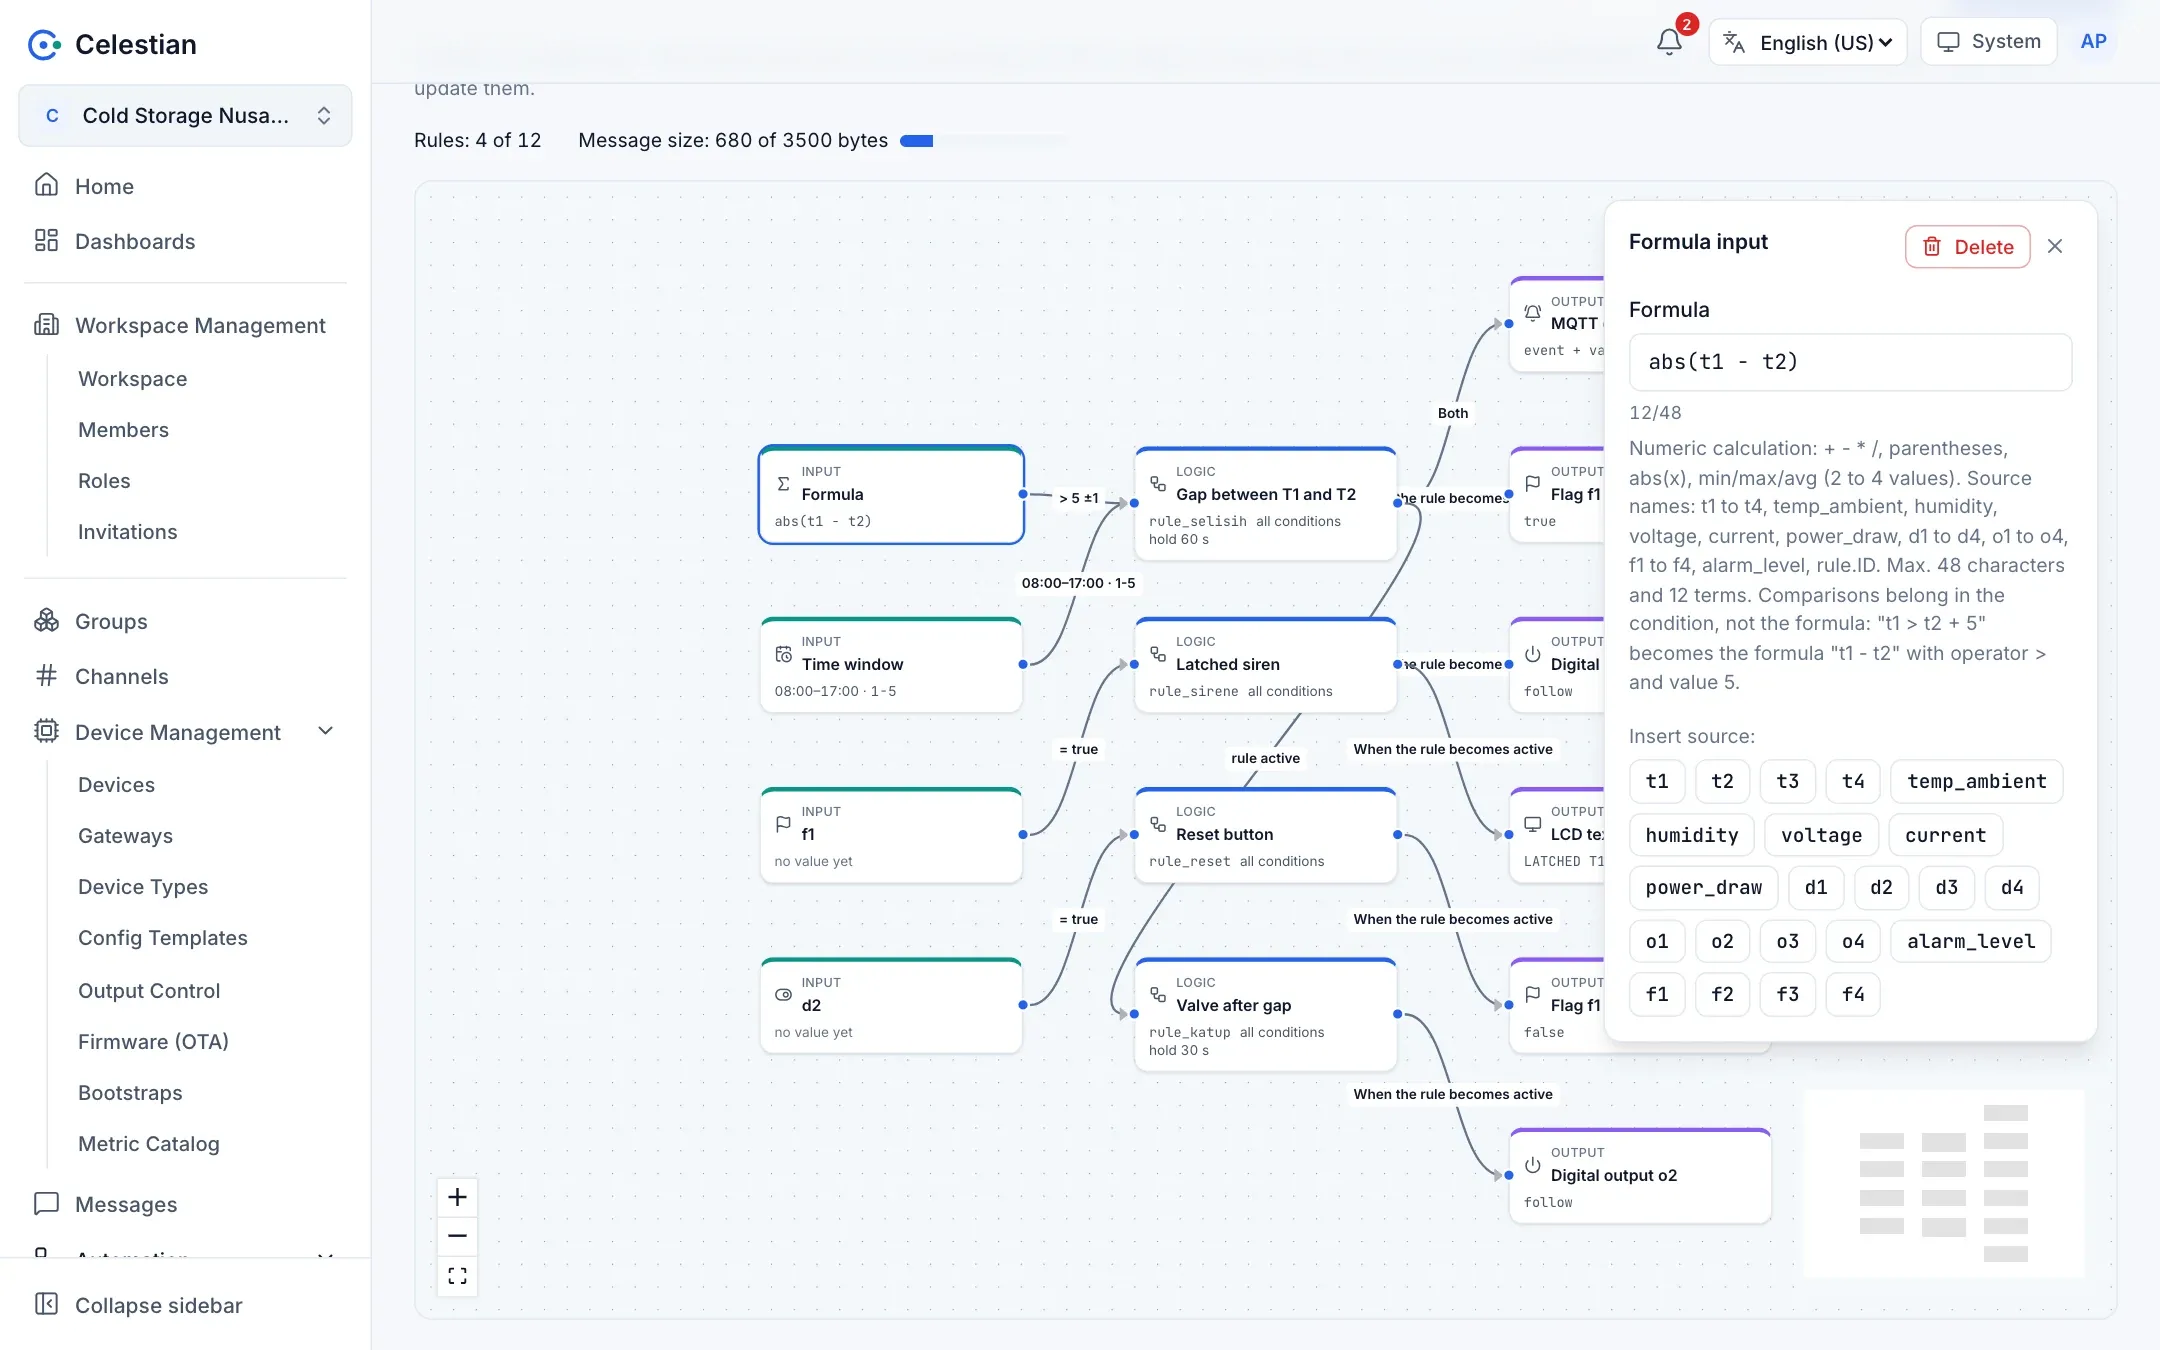This screenshot has width=2160, height=1350.
Task: Zoom in on the rule canvas
Action: [x=457, y=1197]
